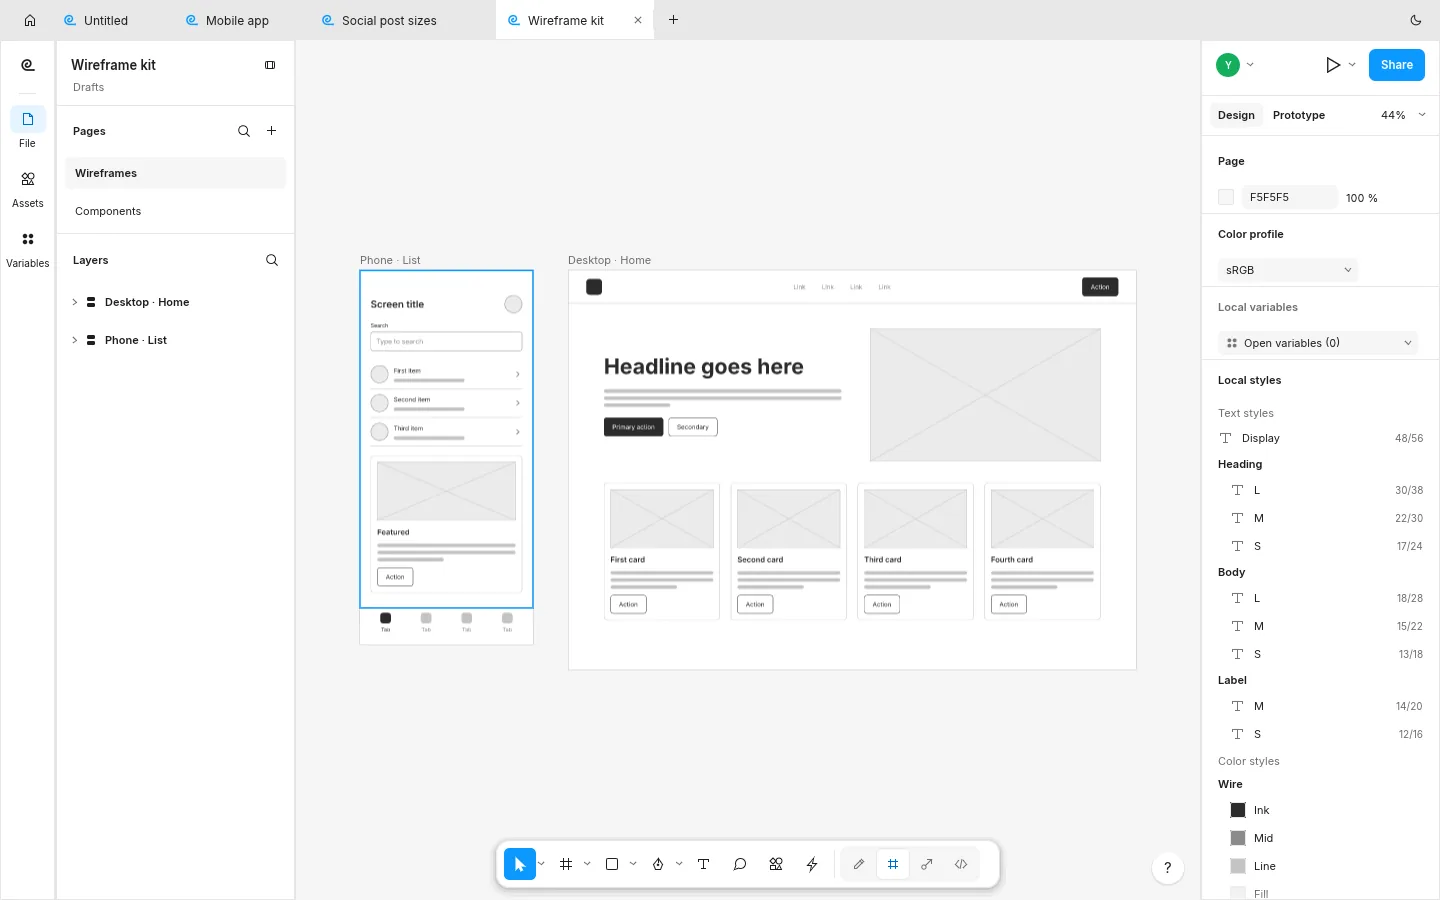The width and height of the screenshot is (1440, 900).
Task: Open the Move tool options chevron
Action: click(x=541, y=864)
